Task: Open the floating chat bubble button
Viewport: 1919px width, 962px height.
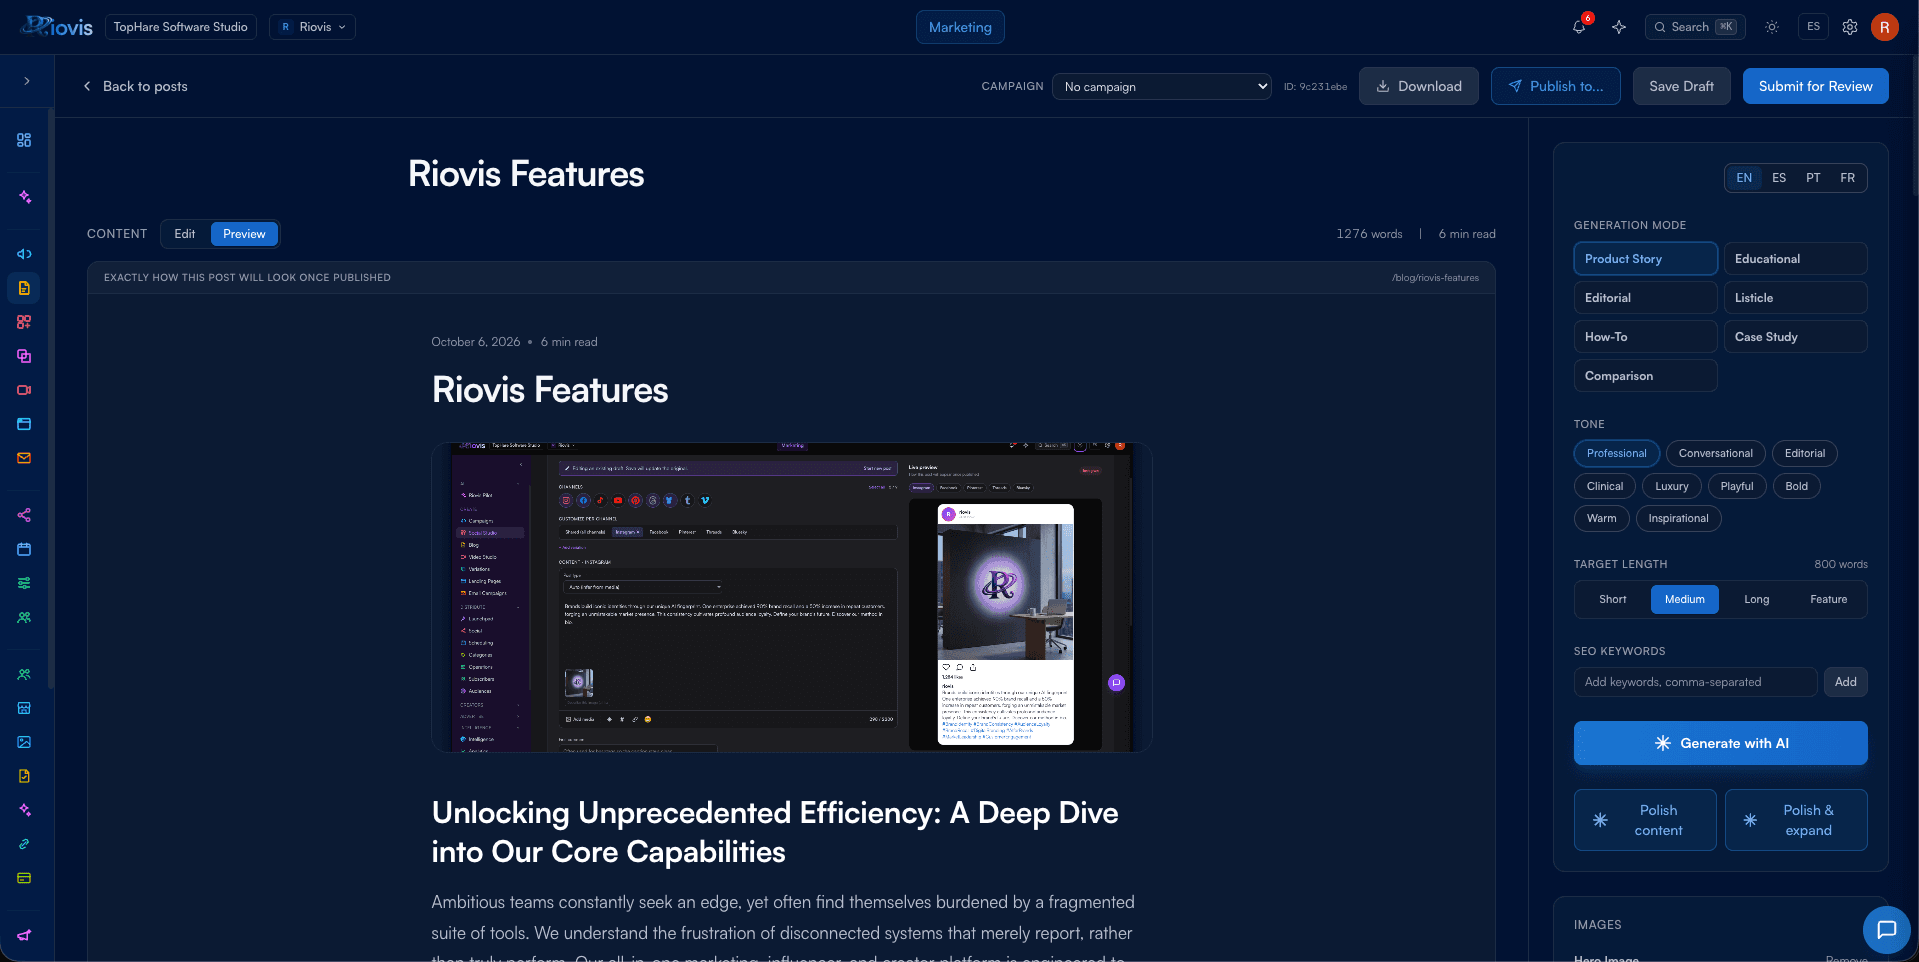Action: [x=1887, y=930]
